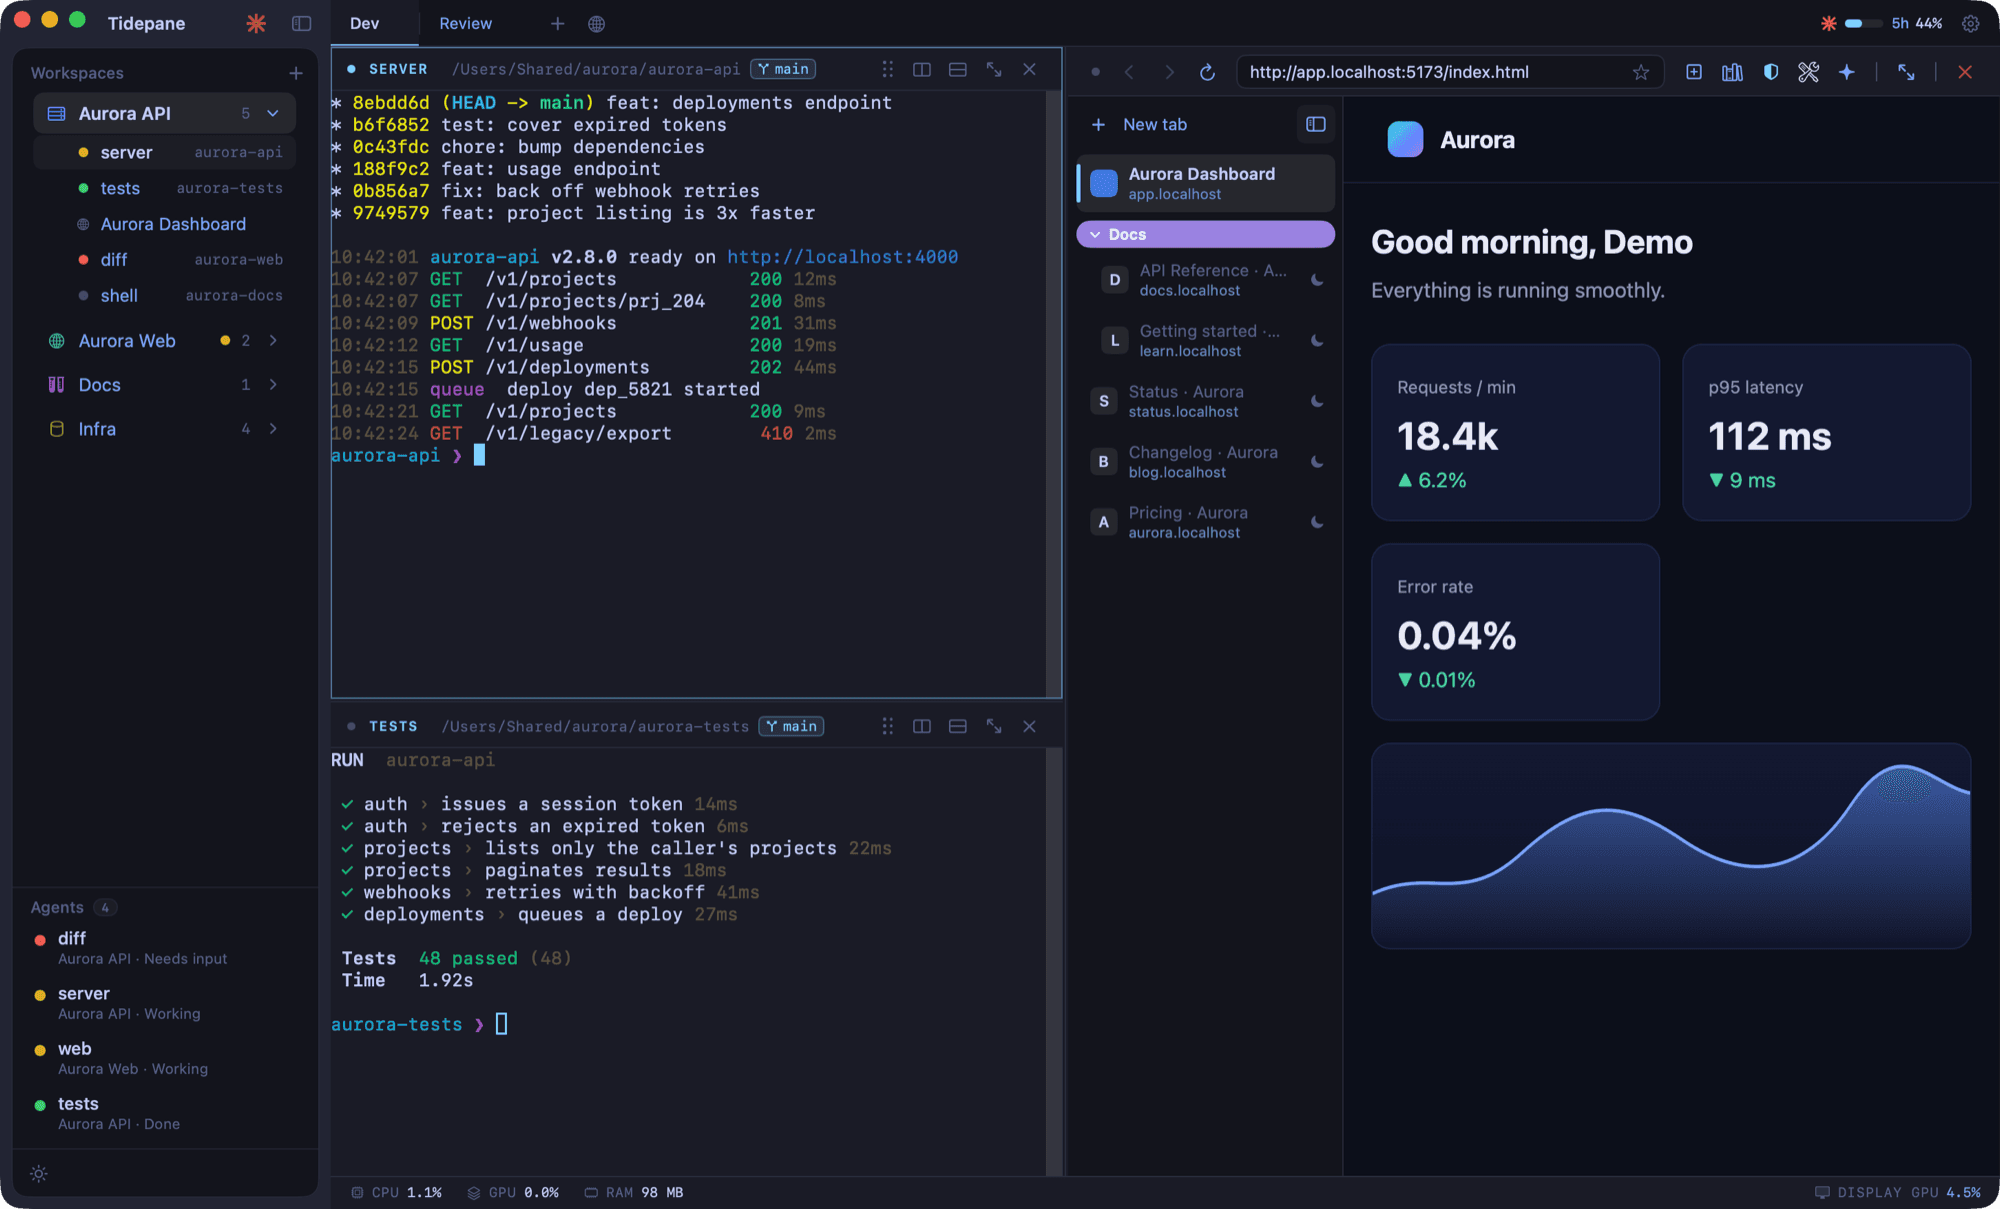The image size is (2000, 1209).
Task: Open the http://localhost:4000 link in the terminal
Action: point(842,257)
